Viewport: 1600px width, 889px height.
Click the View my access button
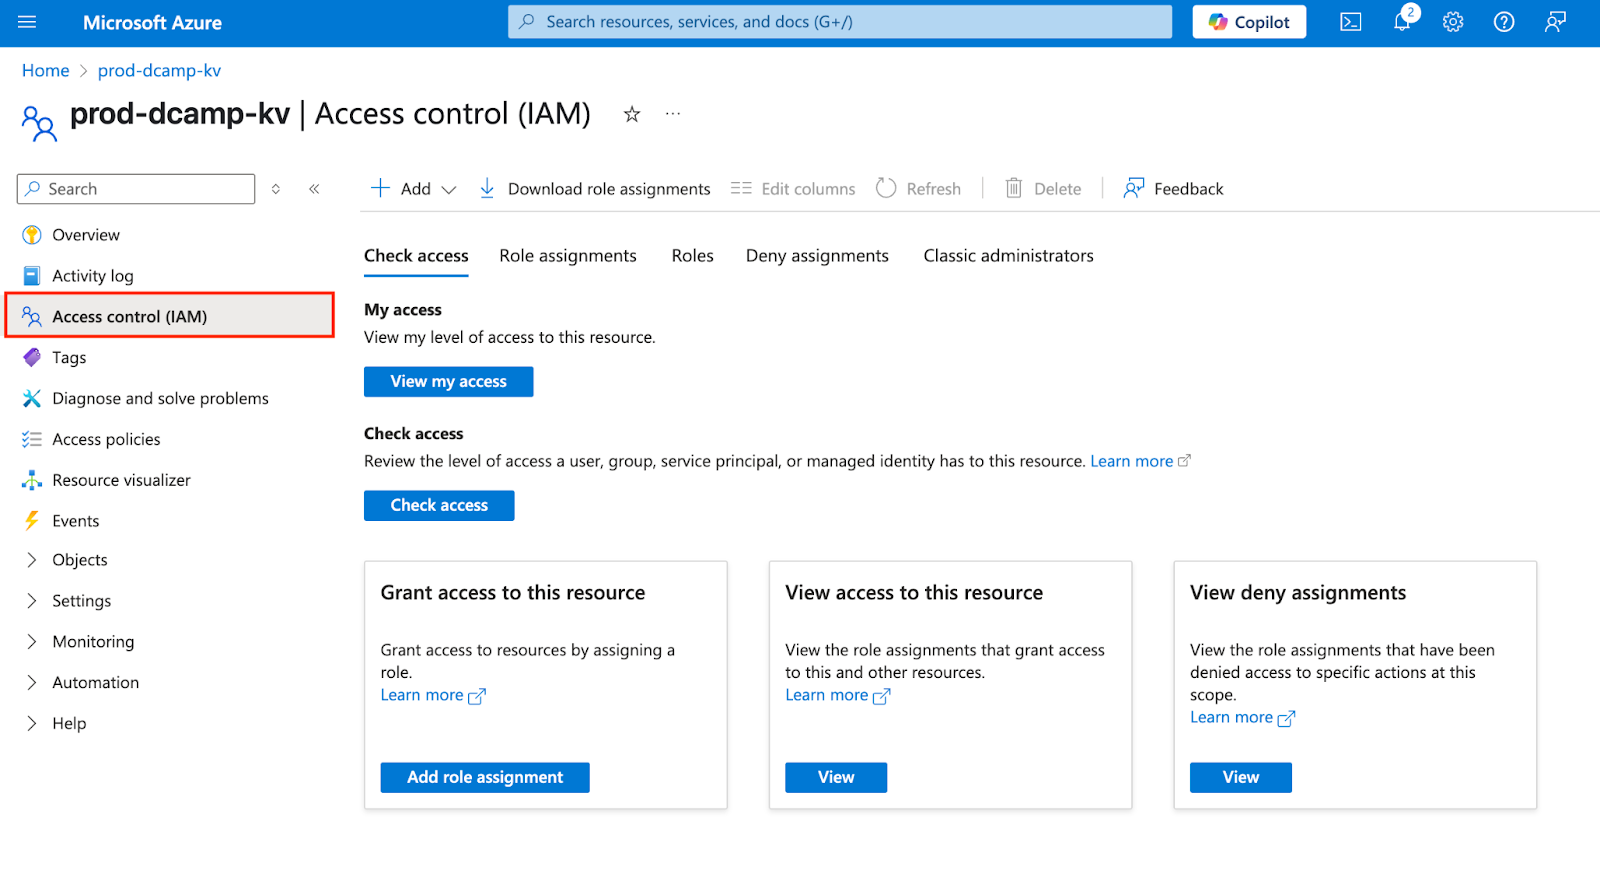pyautogui.click(x=448, y=382)
